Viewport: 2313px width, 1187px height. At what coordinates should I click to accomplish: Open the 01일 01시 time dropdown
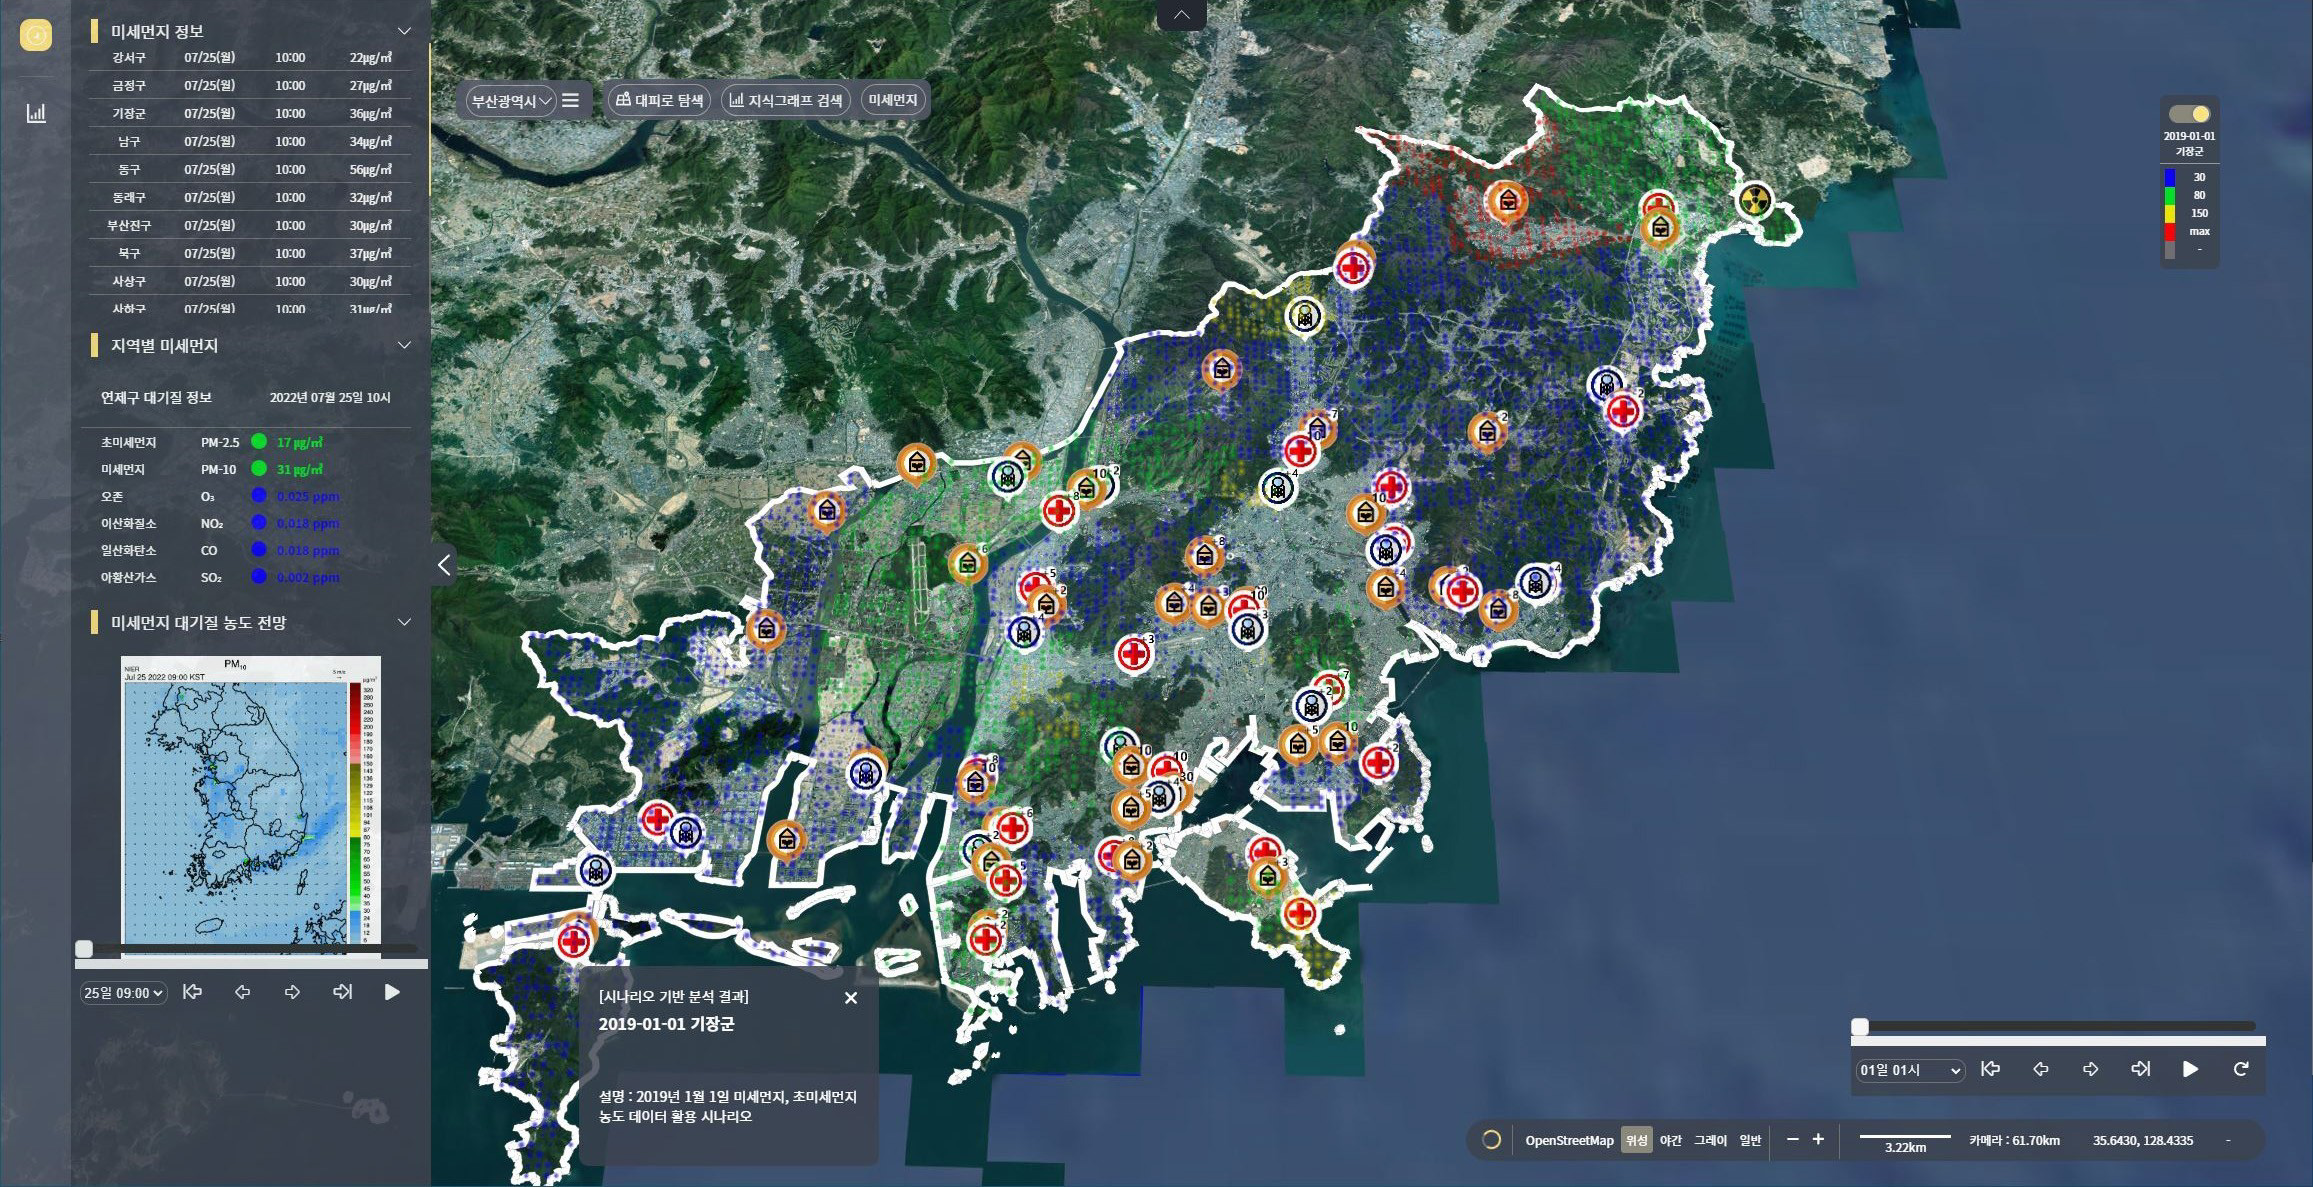[1909, 1070]
